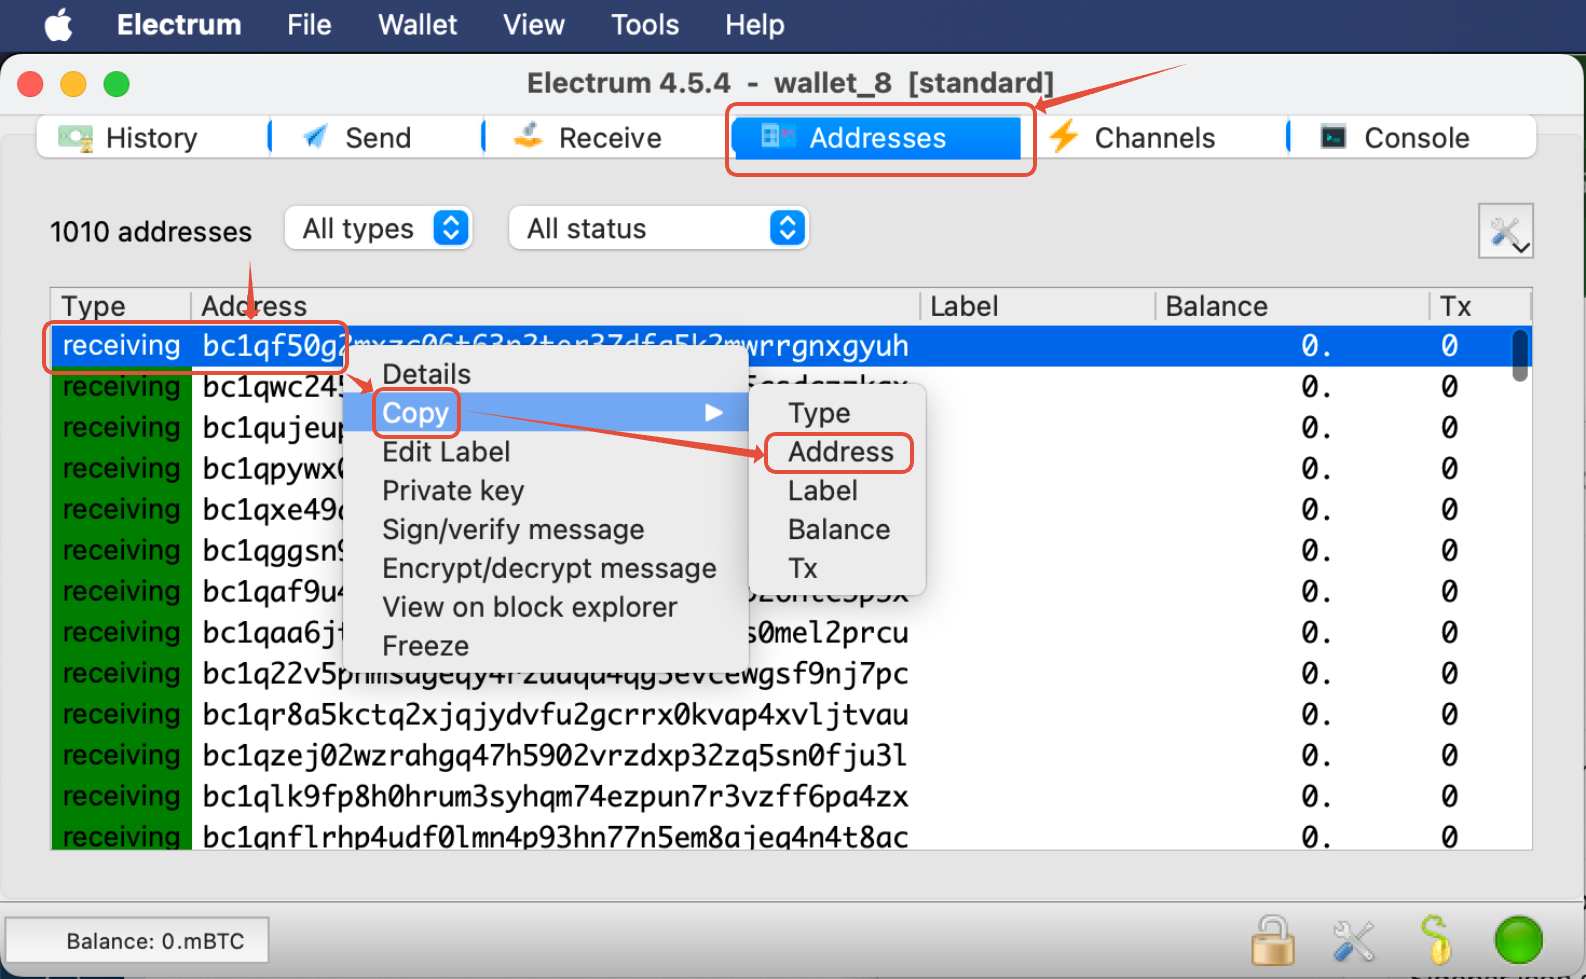The height and width of the screenshot is (979, 1586).
Task: Open the Apple menu
Action: (x=59, y=25)
